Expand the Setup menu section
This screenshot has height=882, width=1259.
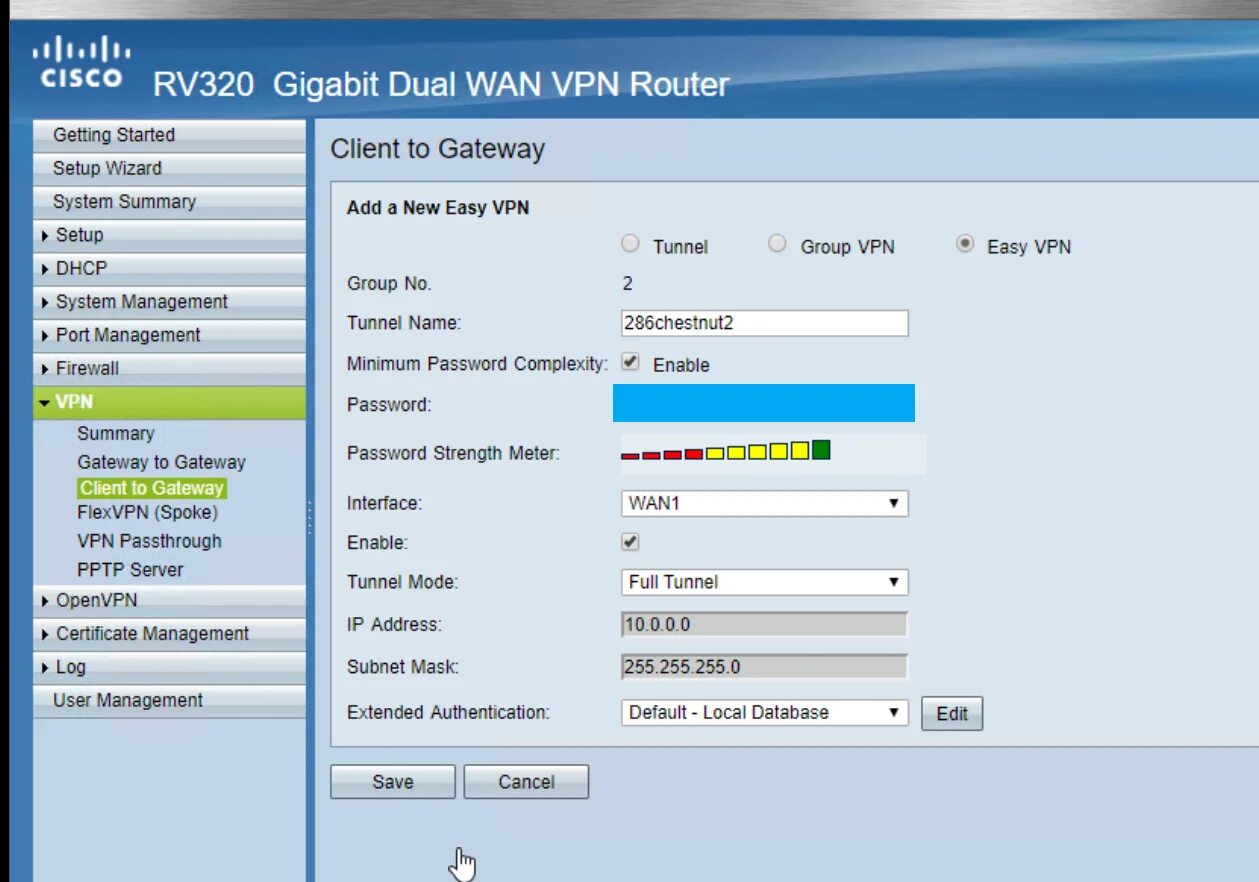pos(169,235)
